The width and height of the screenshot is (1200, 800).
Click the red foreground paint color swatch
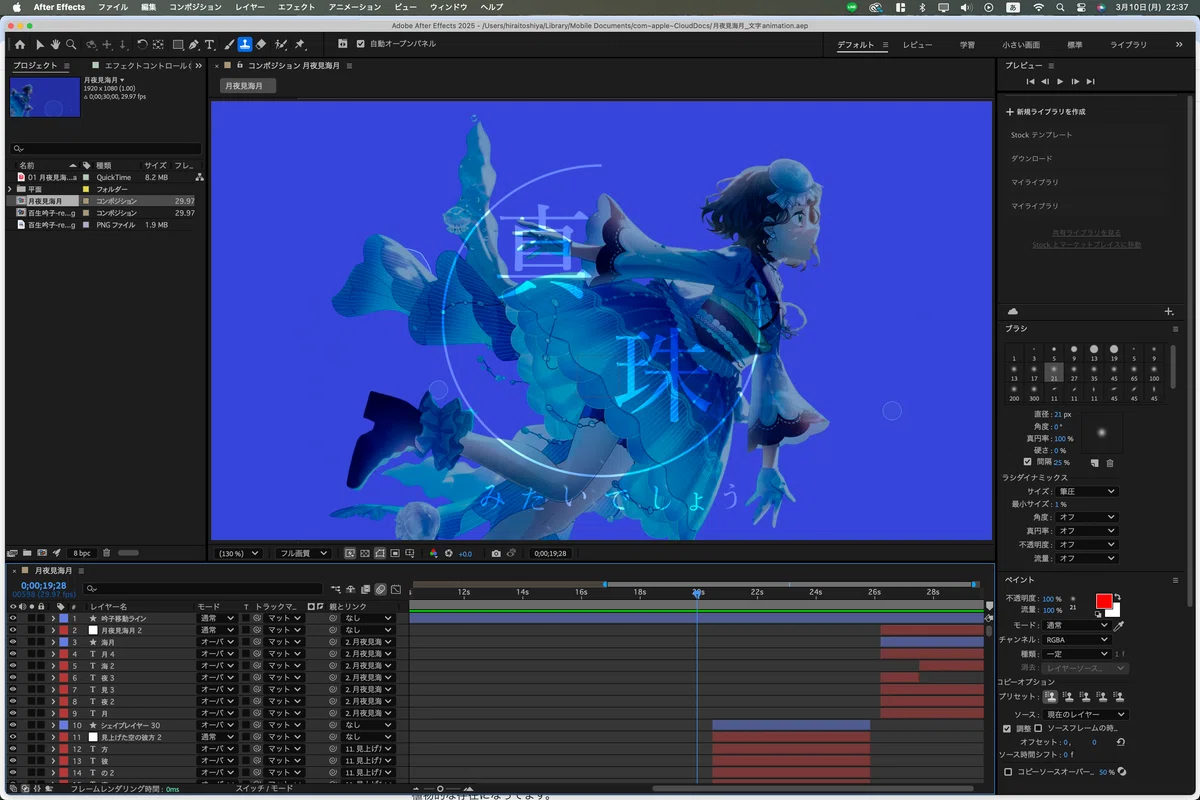tap(1103, 601)
